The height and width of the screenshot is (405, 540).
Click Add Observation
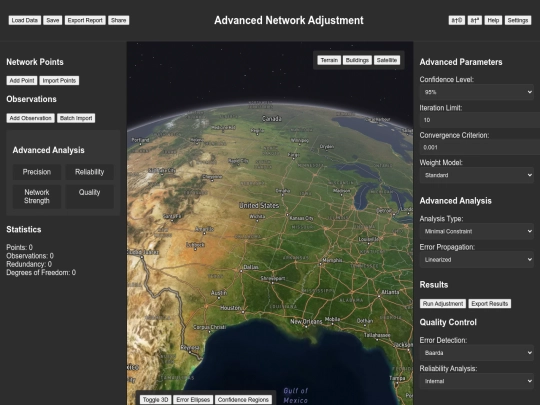point(30,118)
